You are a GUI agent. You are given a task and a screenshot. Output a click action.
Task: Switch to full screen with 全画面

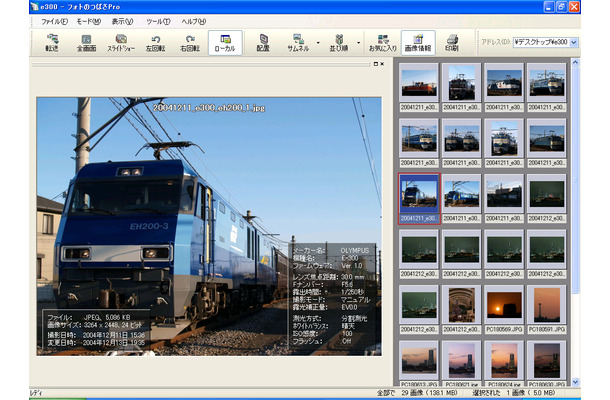[86, 43]
